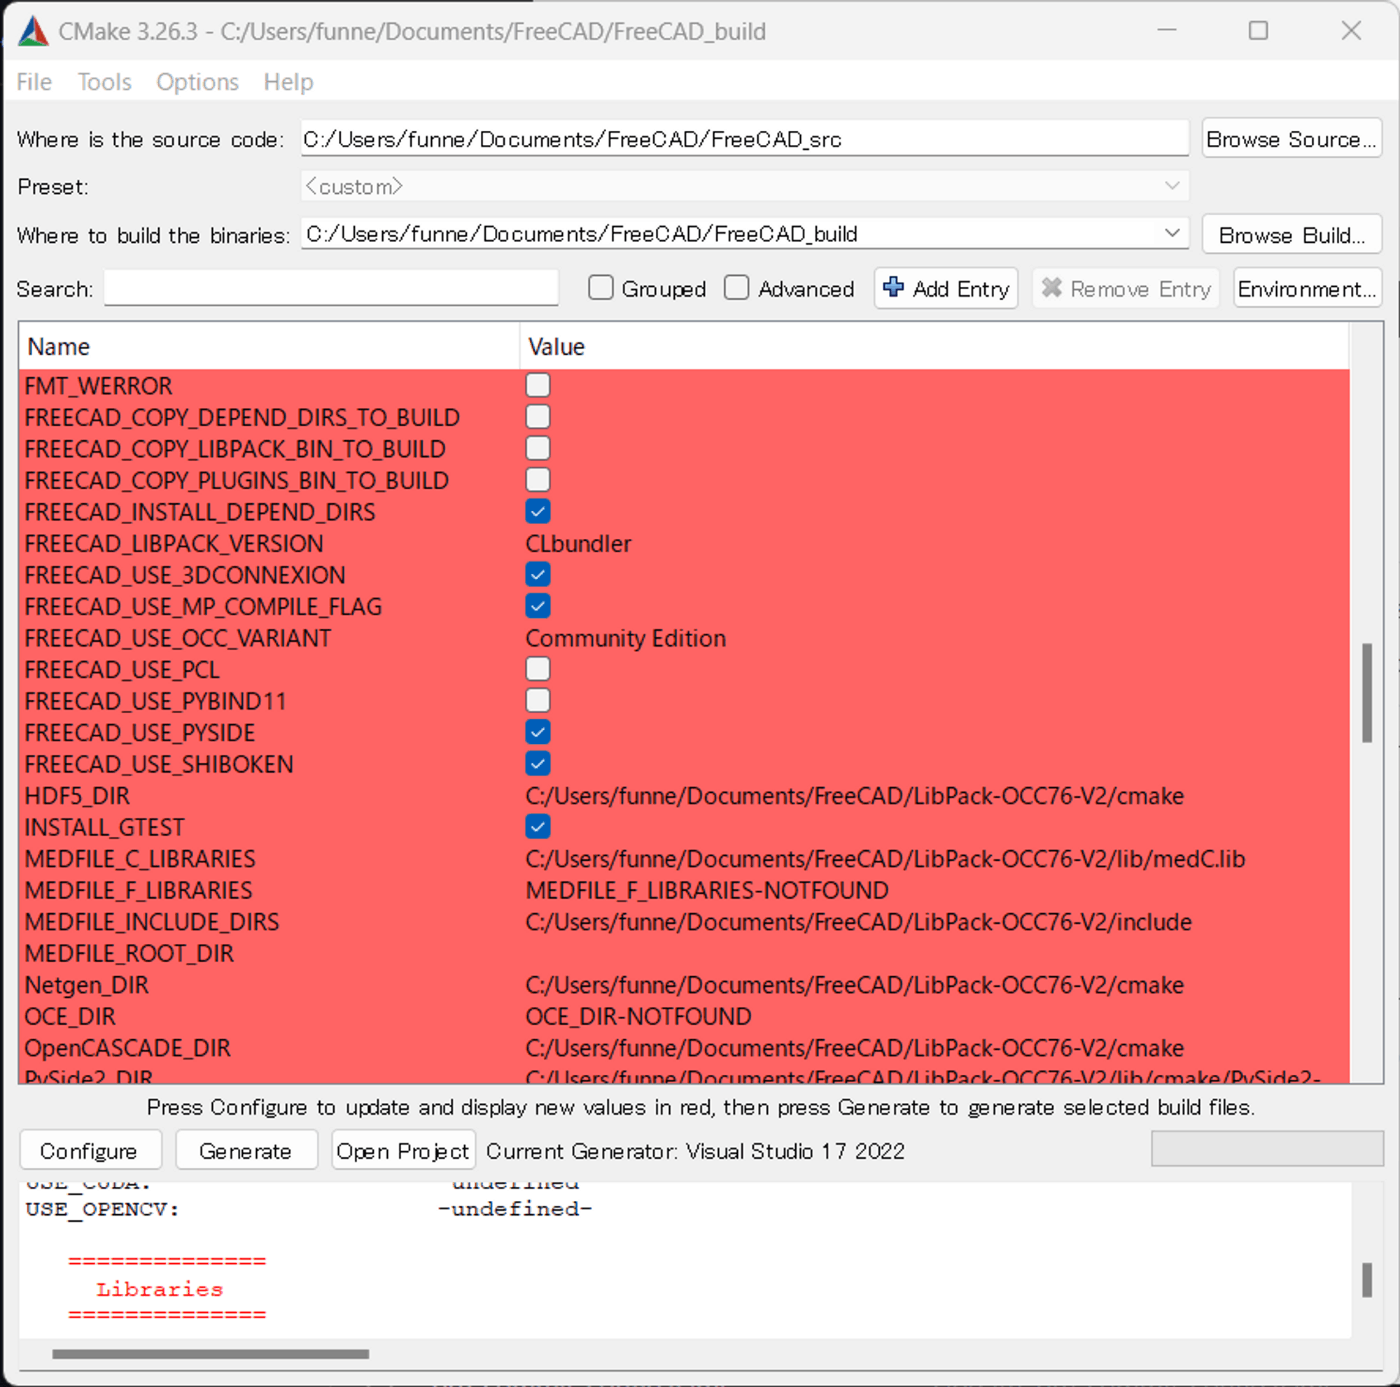This screenshot has width=1400, height=1387.
Task: Edit the MEDFILE_F_LIBRARIES-NOTFOUND value
Action: coord(707,890)
